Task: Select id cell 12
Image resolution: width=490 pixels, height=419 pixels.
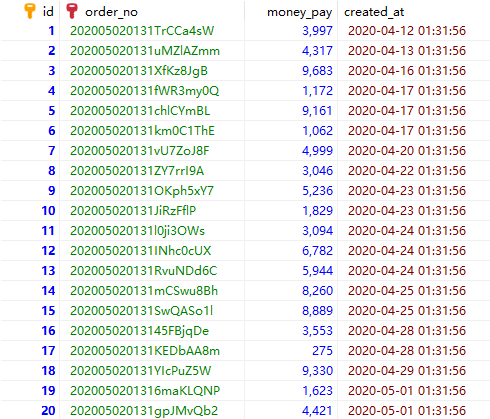Action: point(48,251)
